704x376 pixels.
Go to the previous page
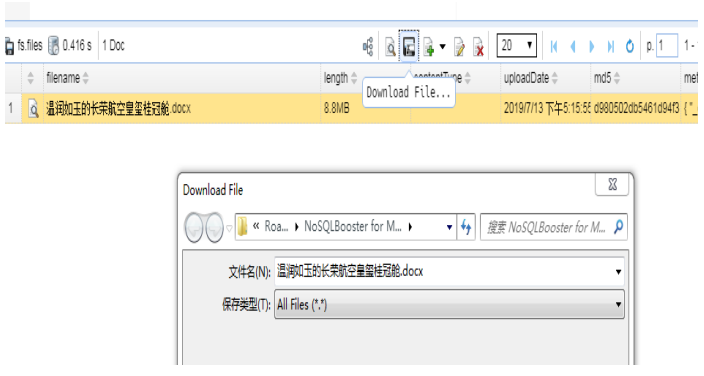573,46
